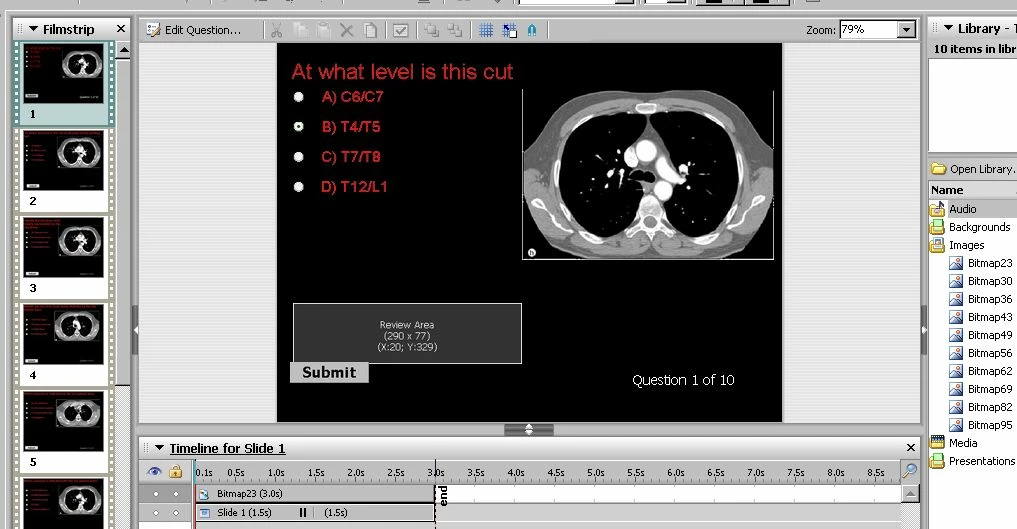Toggle visibility dot for Slide 1 row
The image size is (1017, 529).
pos(156,513)
